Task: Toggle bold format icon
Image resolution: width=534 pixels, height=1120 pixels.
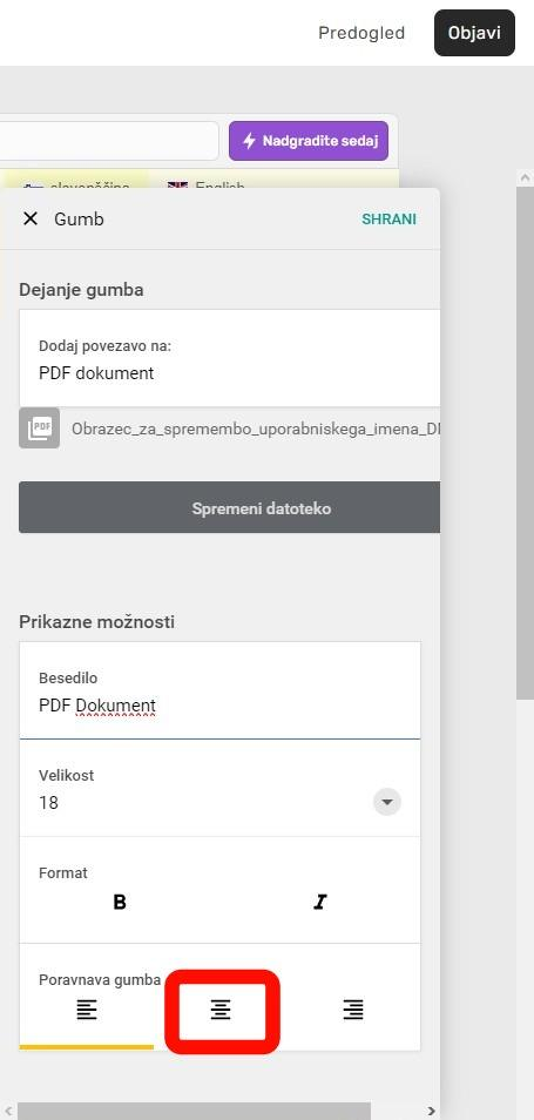Action: point(120,902)
